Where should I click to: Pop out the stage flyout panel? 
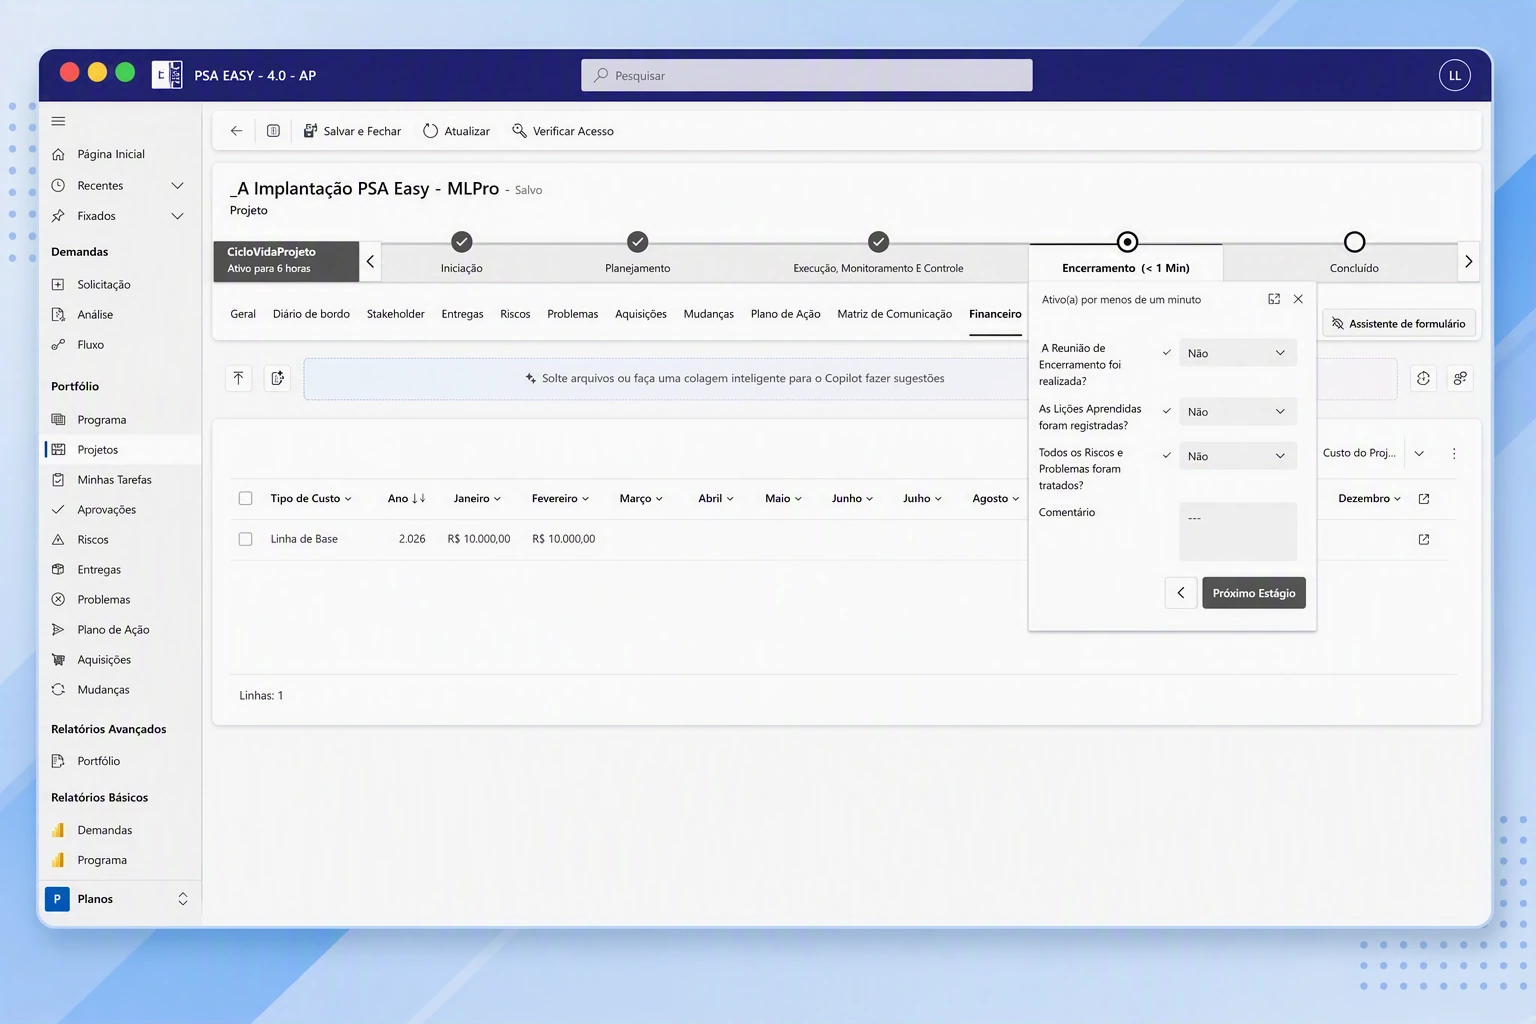[1274, 299]
